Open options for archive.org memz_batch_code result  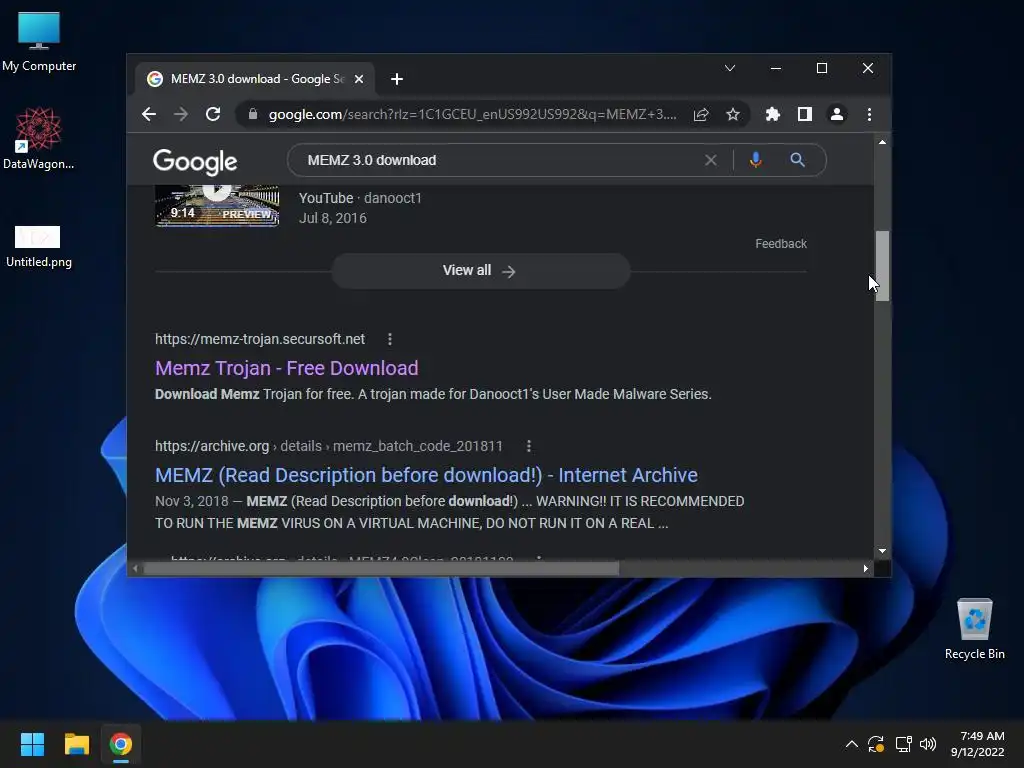(529, 446)
